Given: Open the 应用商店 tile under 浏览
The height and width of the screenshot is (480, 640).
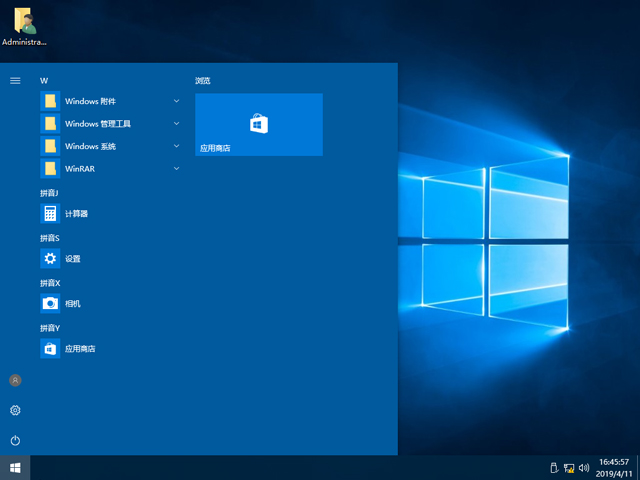Looking at the screenshot, I should (259, 124).
